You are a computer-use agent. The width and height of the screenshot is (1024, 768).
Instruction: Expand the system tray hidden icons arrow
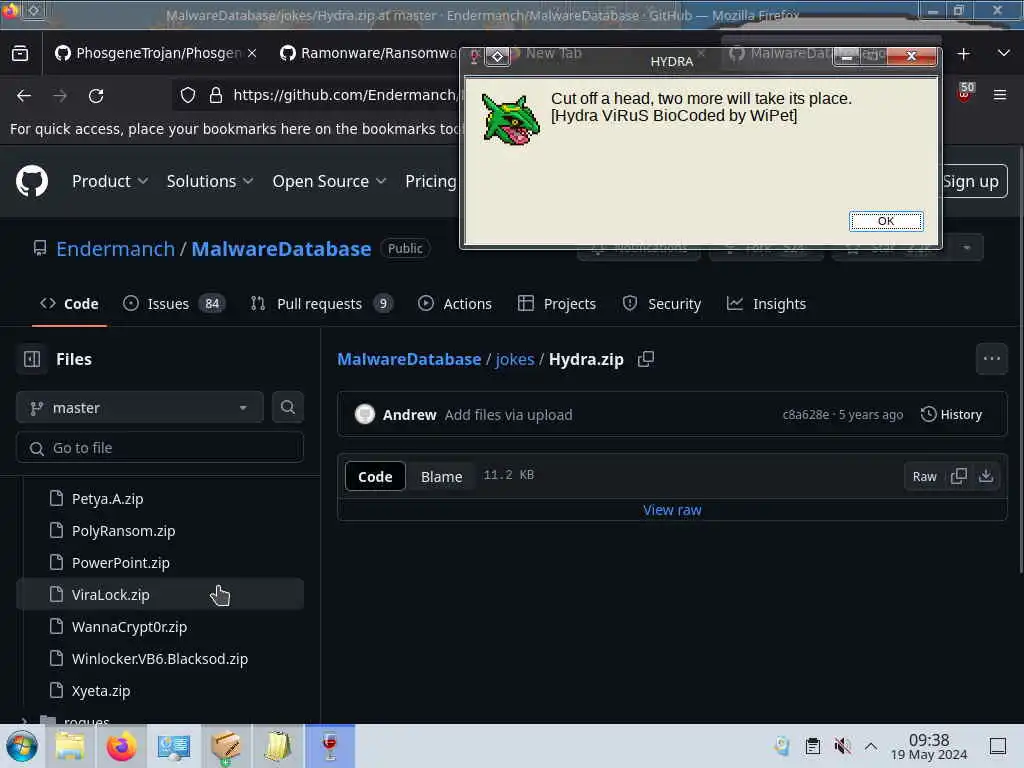(871, 746)
